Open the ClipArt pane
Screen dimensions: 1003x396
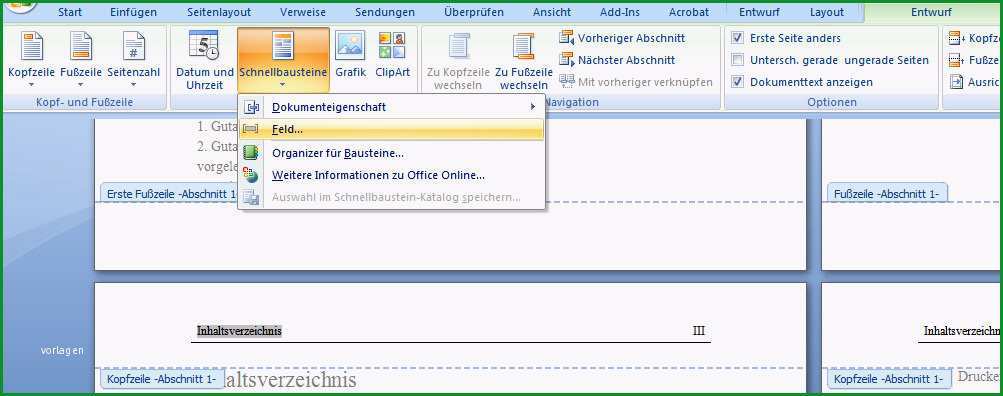[392, 54]
